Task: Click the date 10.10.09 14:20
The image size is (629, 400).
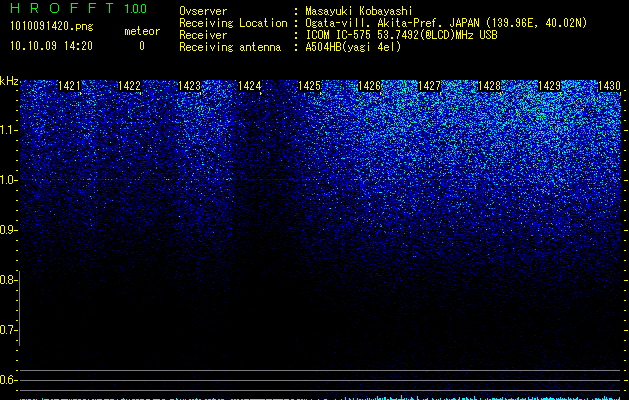Action: [x=51, y=46]
